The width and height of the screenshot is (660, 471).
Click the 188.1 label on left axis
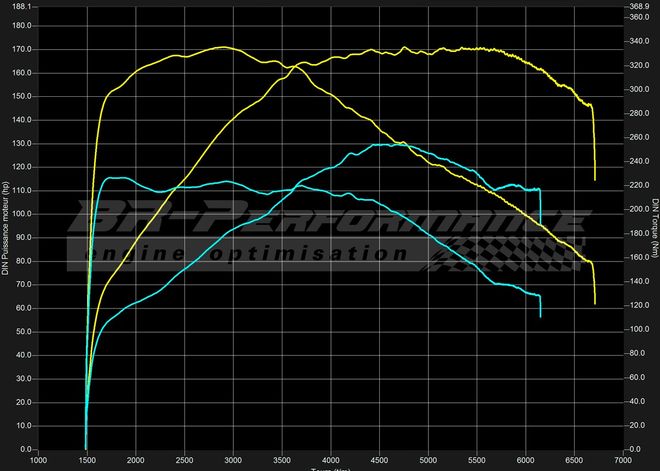(x=21, y=6)
